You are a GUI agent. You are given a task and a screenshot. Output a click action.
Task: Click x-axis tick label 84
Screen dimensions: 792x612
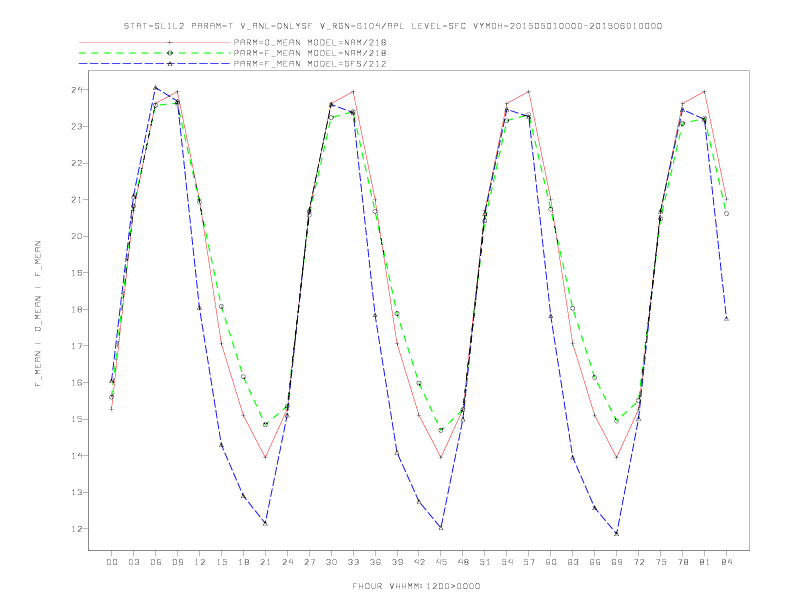(x=727, y=562)
